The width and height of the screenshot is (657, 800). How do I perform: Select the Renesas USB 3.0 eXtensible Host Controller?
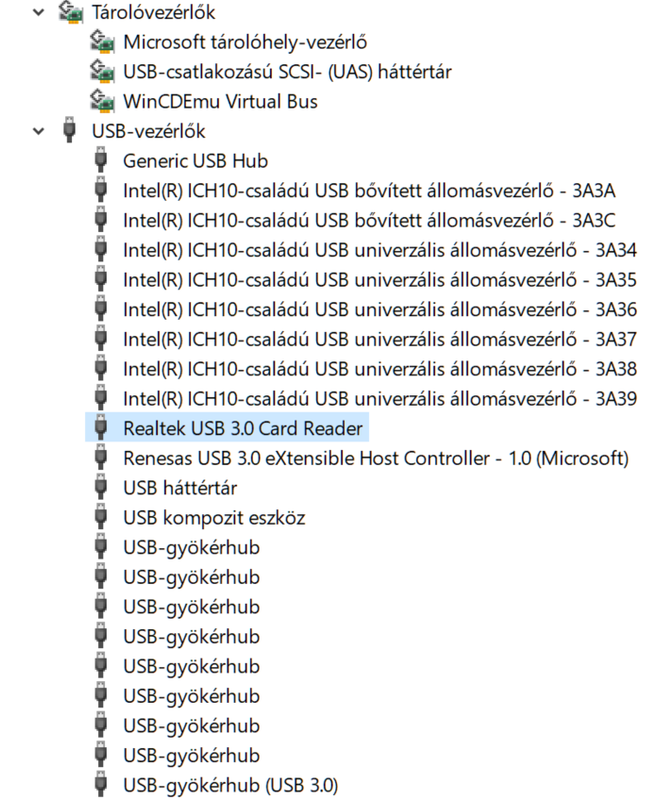click(x=375, y=458)
